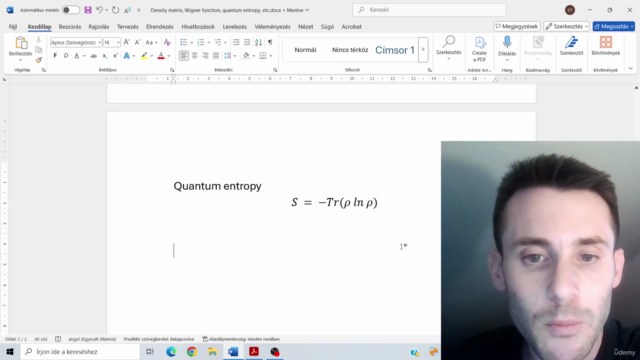Expand the document title Mentve dropdown
Screen dimensions: 640x360
coord(307,10)
